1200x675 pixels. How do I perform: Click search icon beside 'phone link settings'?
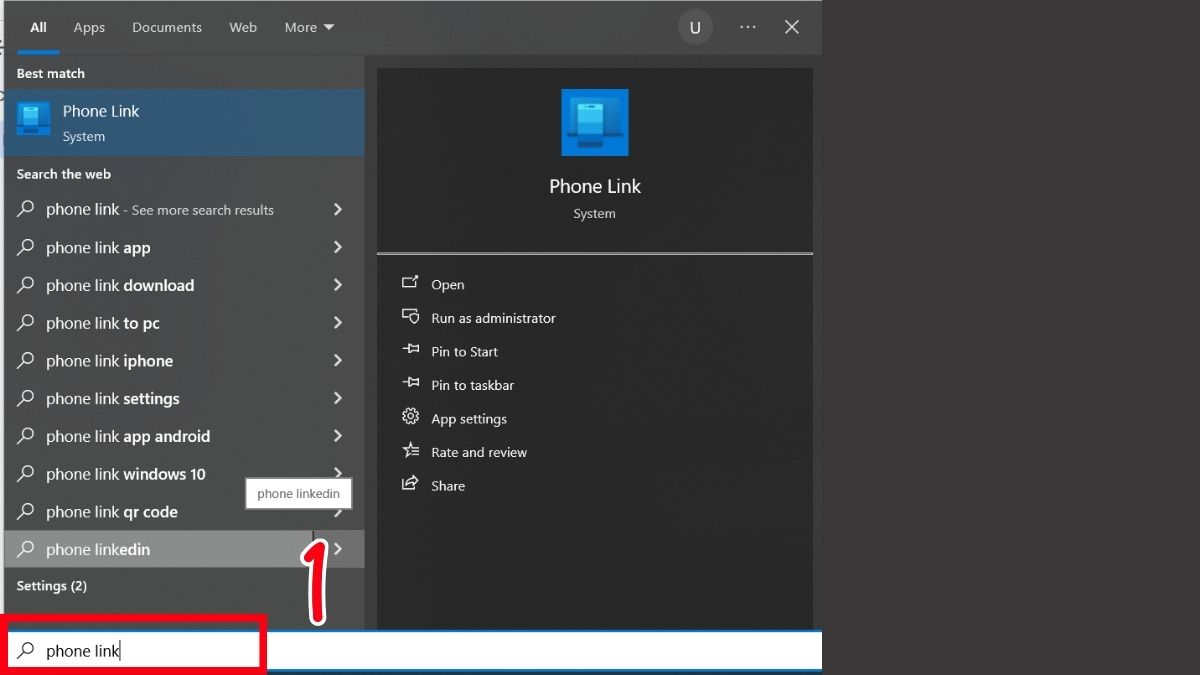tap(26, 398)
